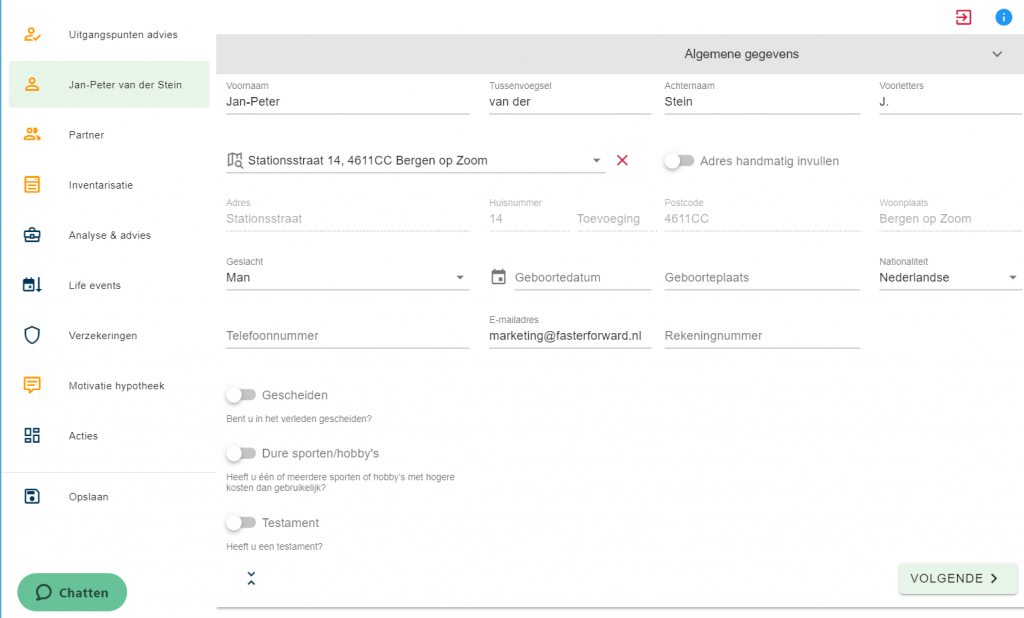Open Motivatie hypotheek in sidebar
This screenshot has width=1024, height=618.
click(x=109, y=385)
